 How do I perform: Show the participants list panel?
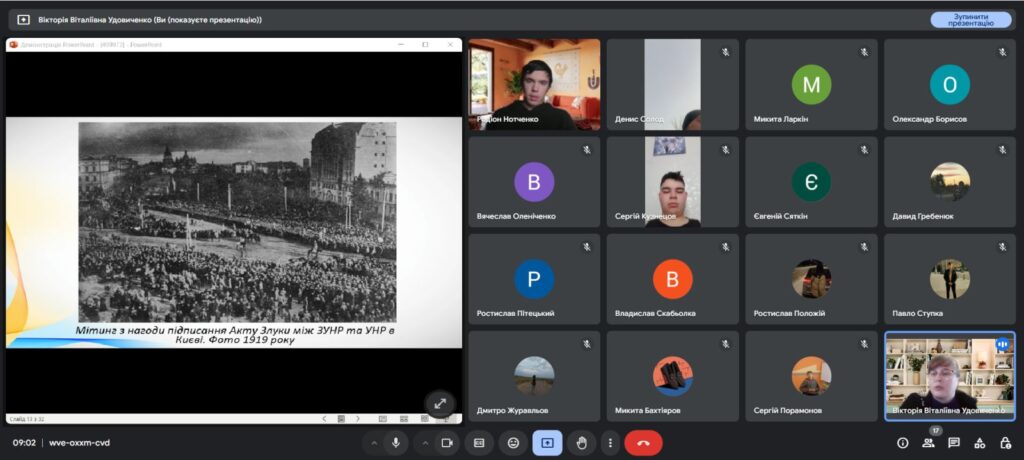tap(928, 442)
